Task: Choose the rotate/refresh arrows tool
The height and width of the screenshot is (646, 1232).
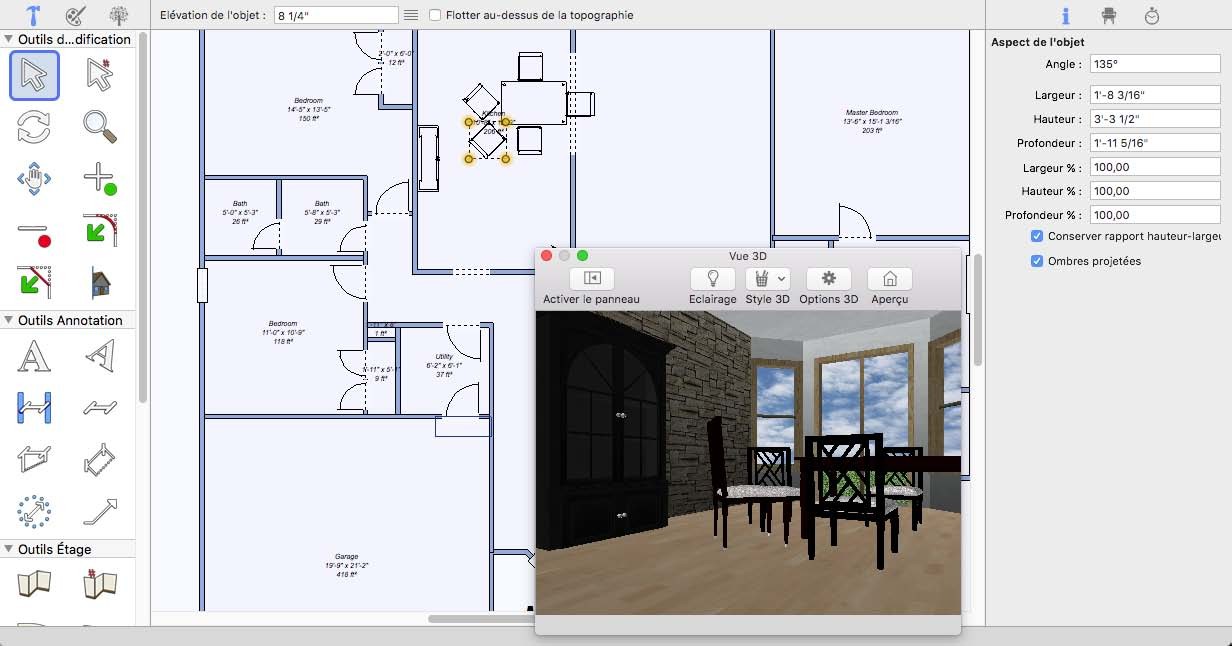Action: [x=34, y=127]
